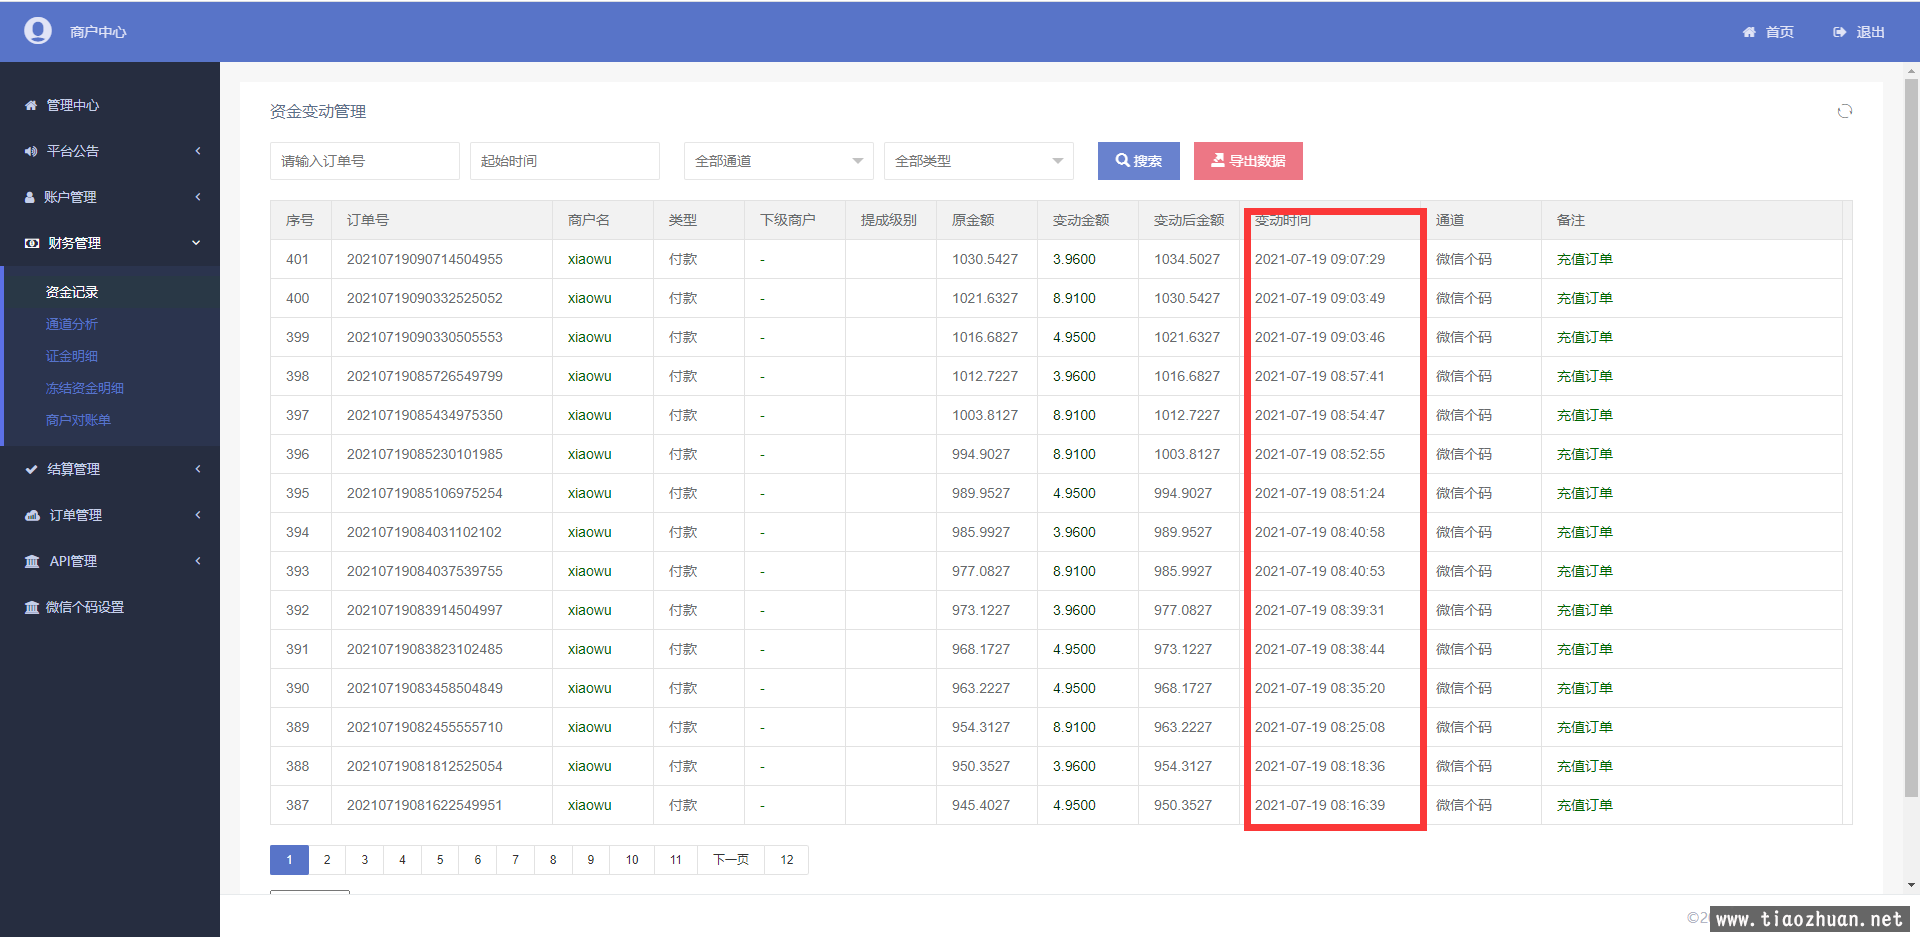The width and height of the screenshot is (1920, 937).
Task: Click the cloud icon next to 订单管理
Action: [x=32, y=515]
